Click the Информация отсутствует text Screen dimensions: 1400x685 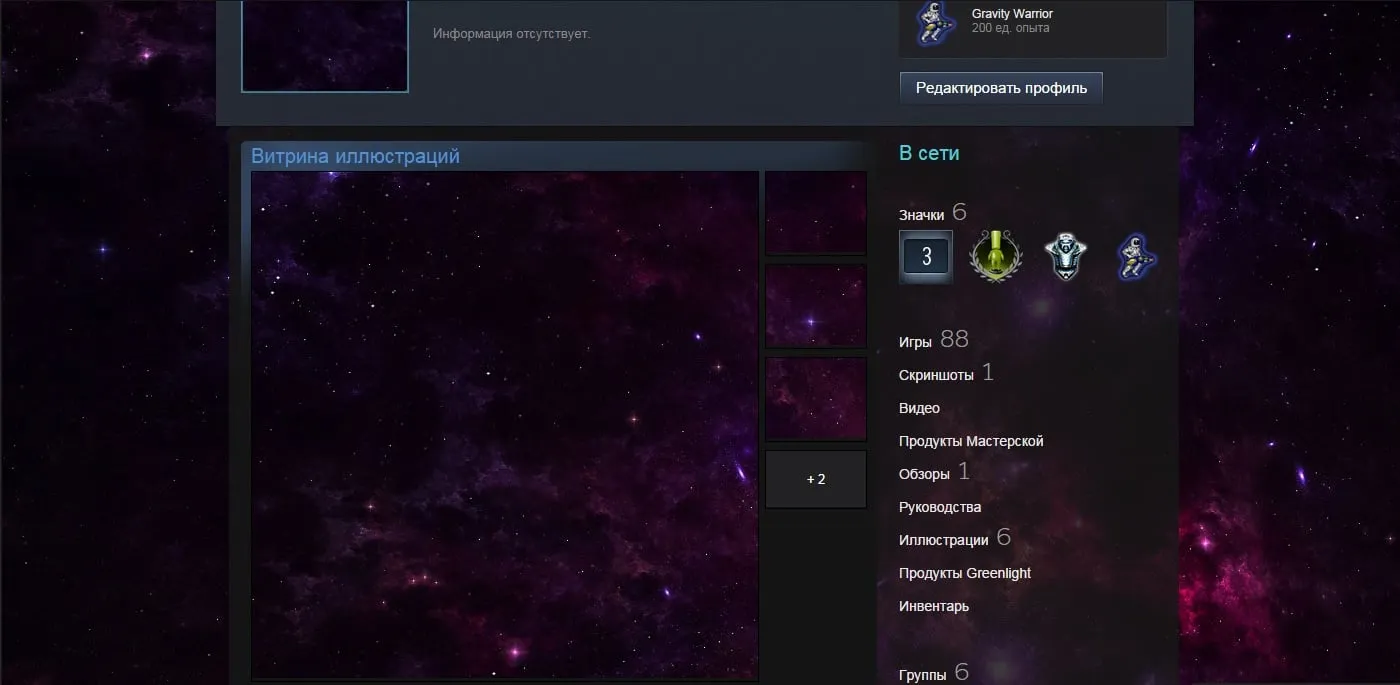[512, 34]
